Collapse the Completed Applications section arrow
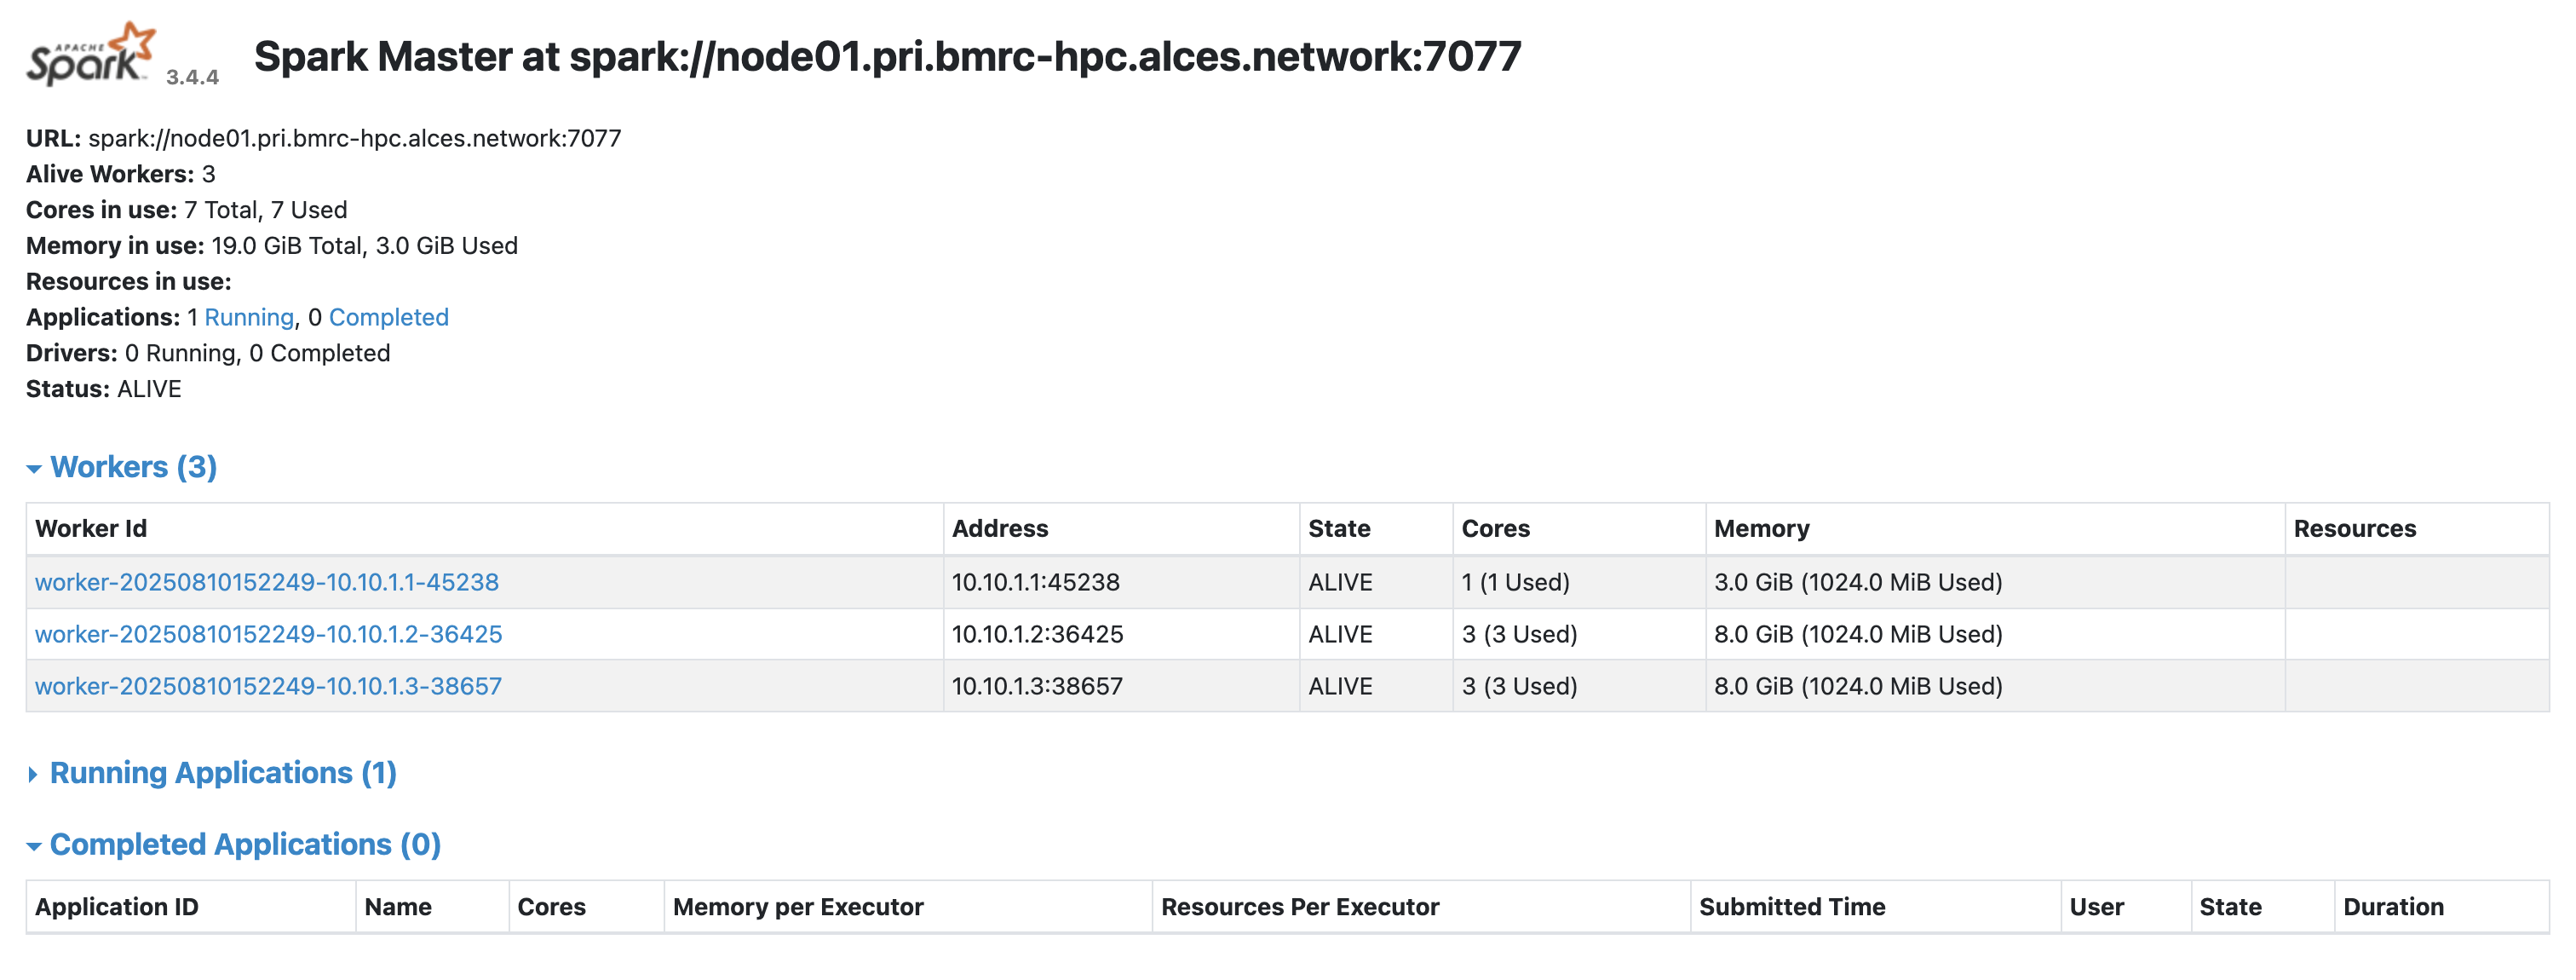 pyautogui.click(x=34, y=846)
